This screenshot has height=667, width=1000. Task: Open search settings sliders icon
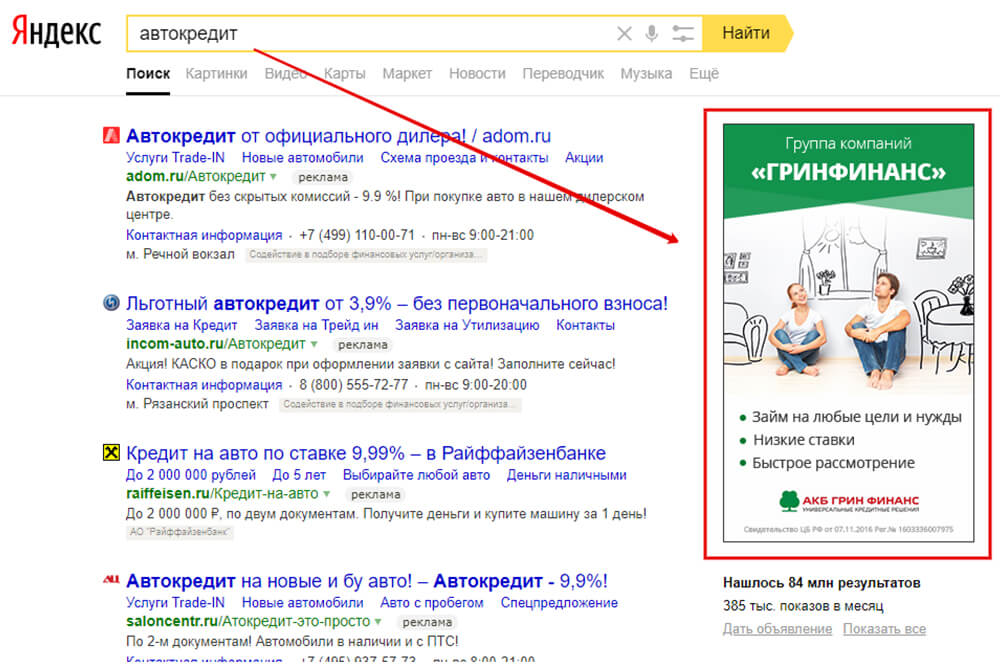pos(682,33)
